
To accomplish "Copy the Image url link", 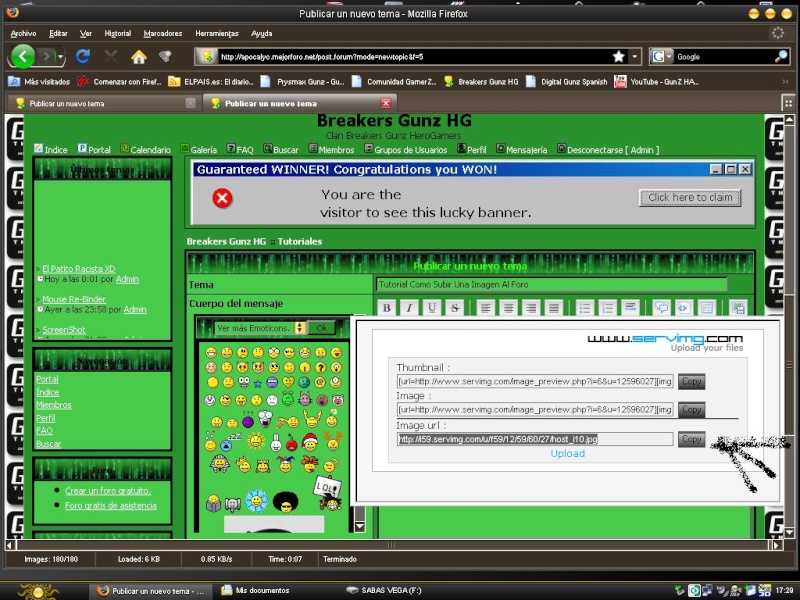I will (691, 439).
